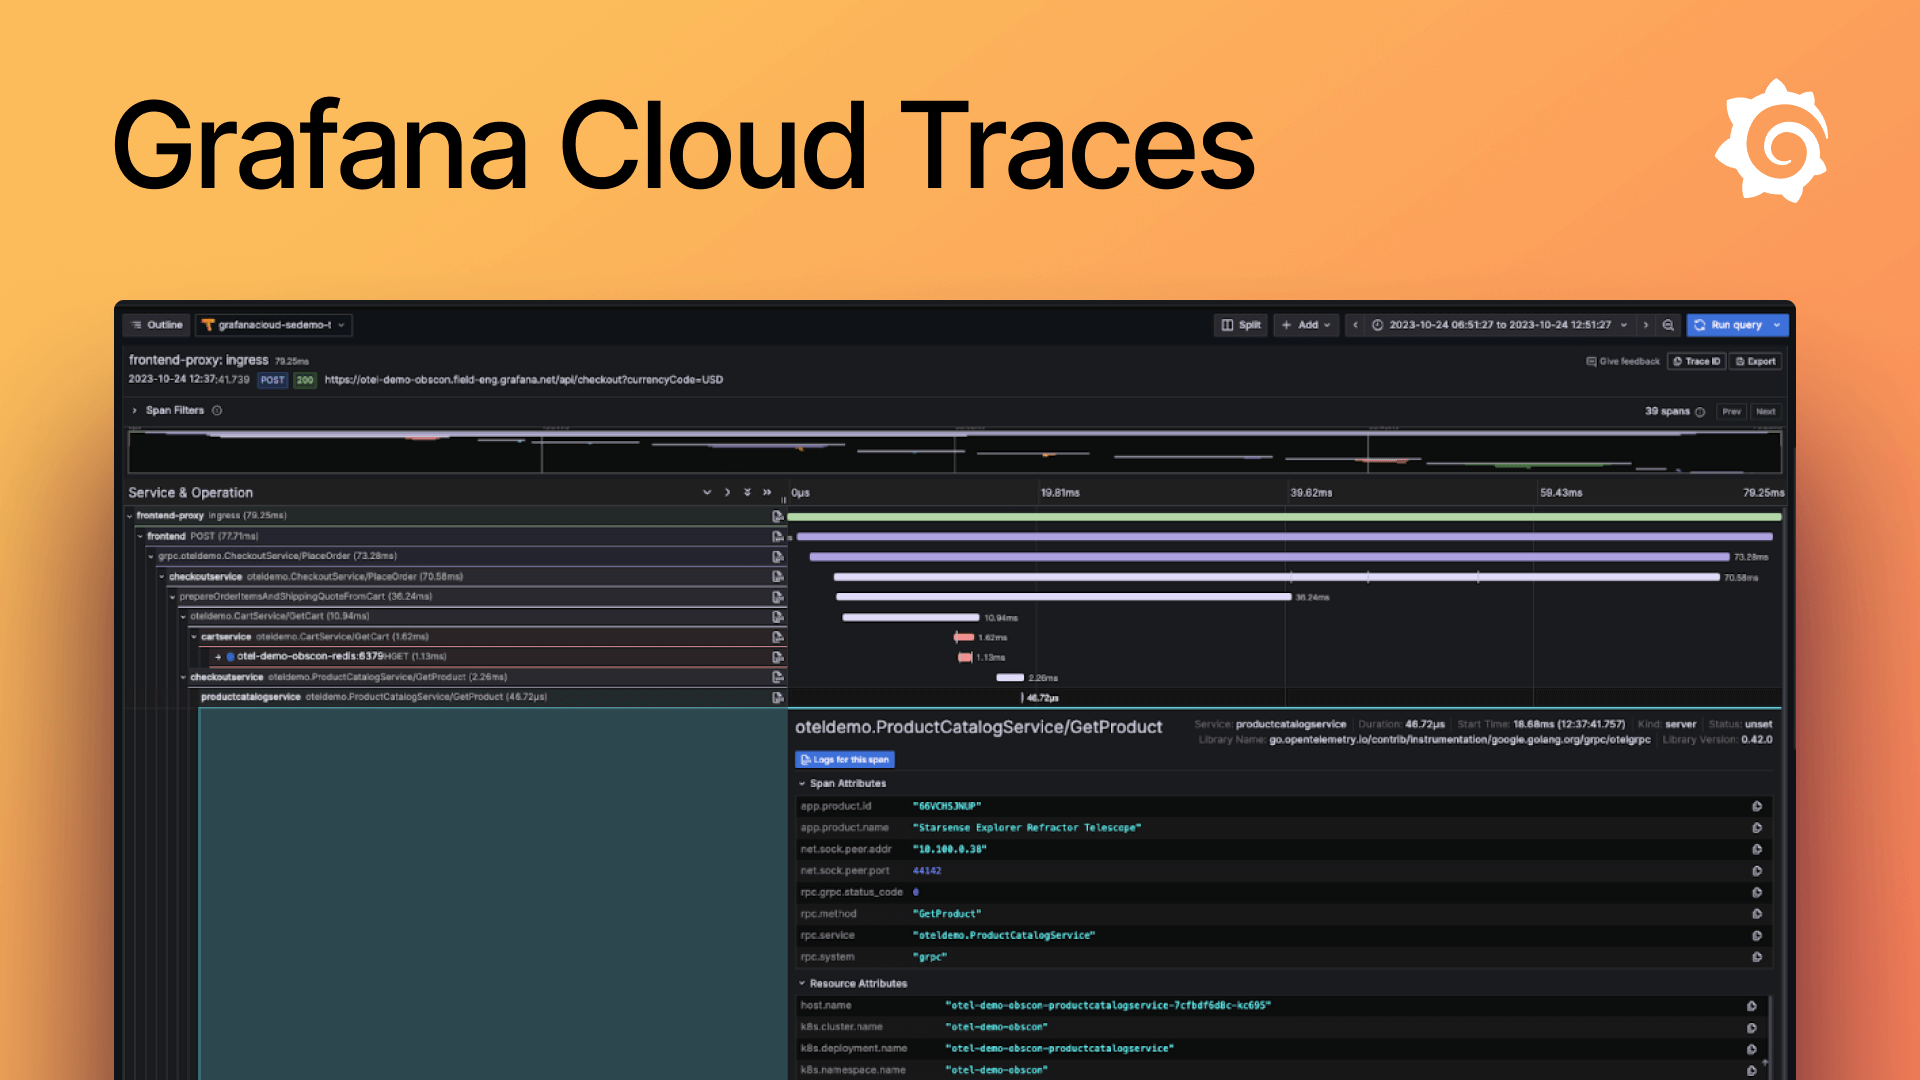Expand otel-demo-obscon-redis:6379 span
Image resolution: width=1920 pixels, height=1080 pixels.
tap(218, 657)
